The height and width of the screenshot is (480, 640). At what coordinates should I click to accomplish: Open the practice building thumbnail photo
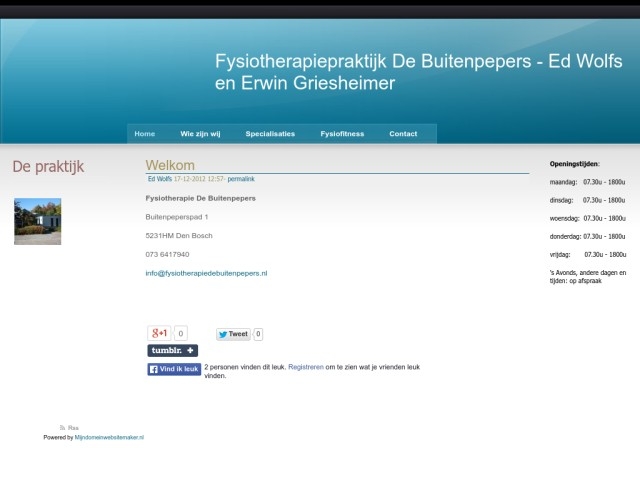coord(37,221)
